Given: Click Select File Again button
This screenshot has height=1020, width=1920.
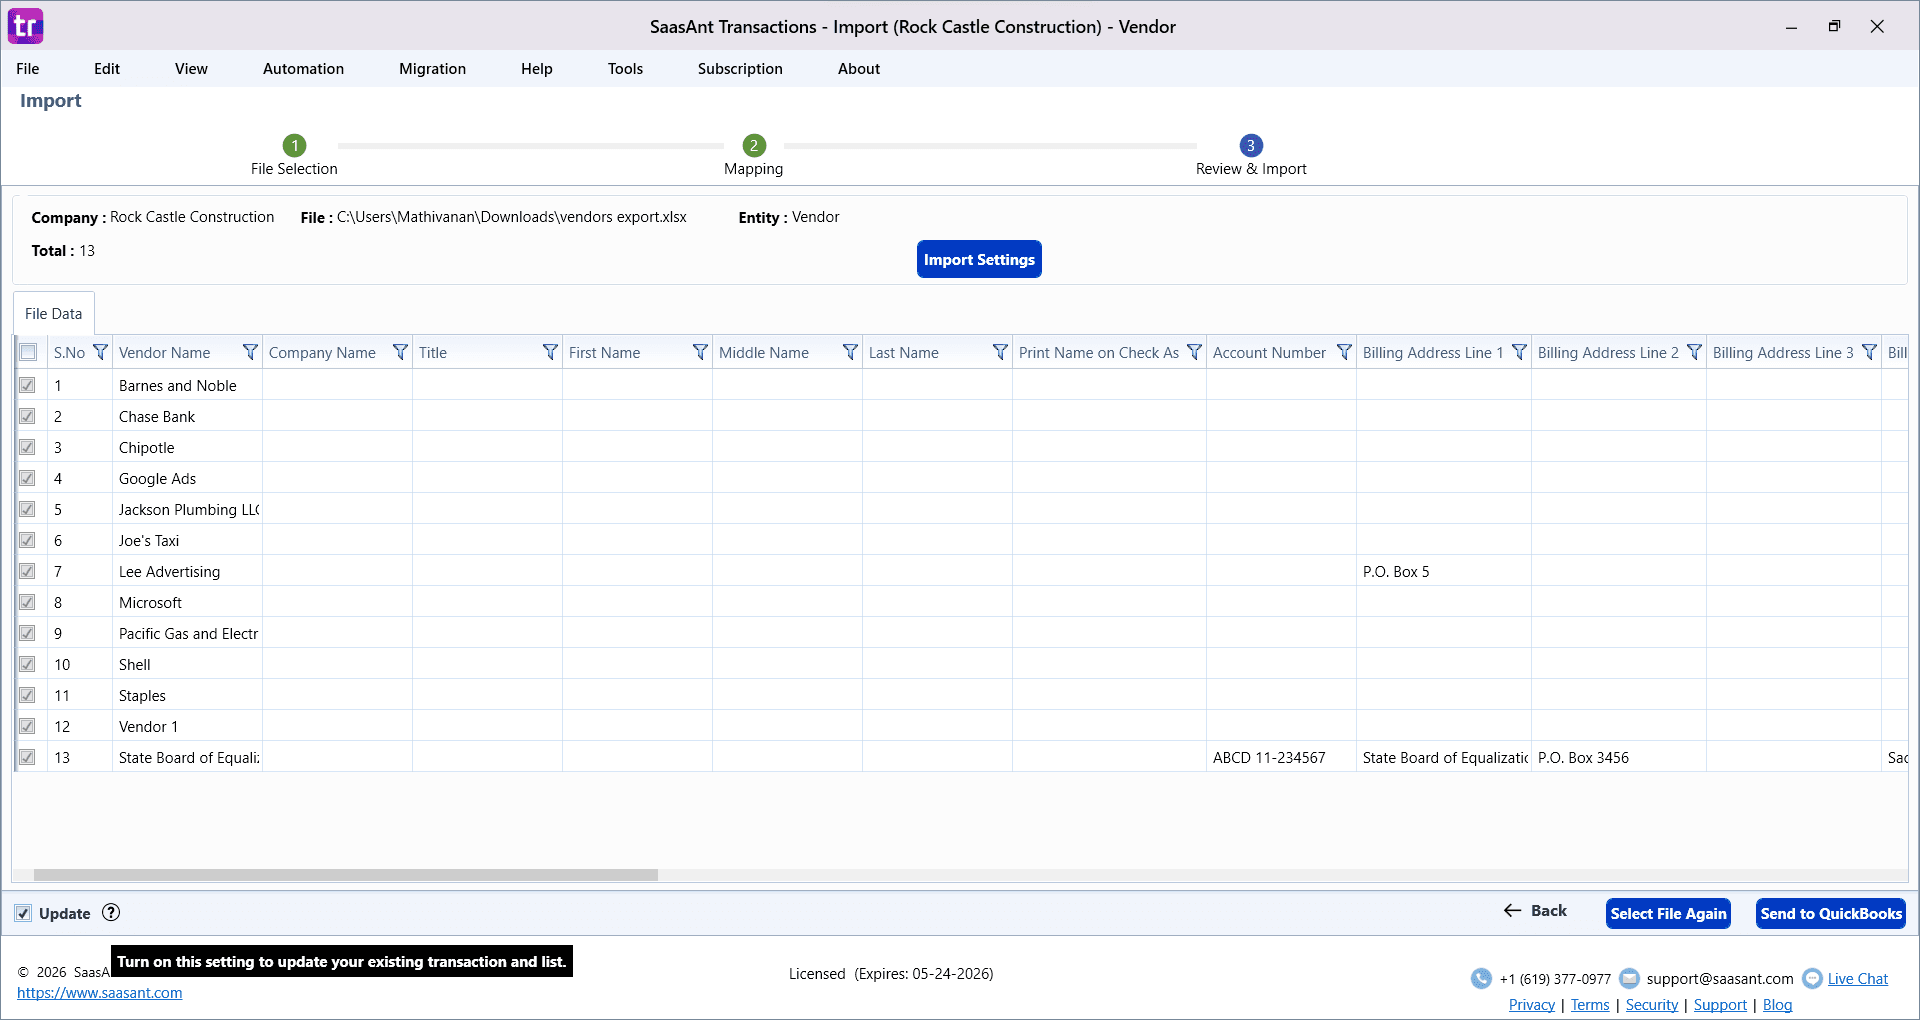Looking at the screenshot, I should coord(1668,913).
